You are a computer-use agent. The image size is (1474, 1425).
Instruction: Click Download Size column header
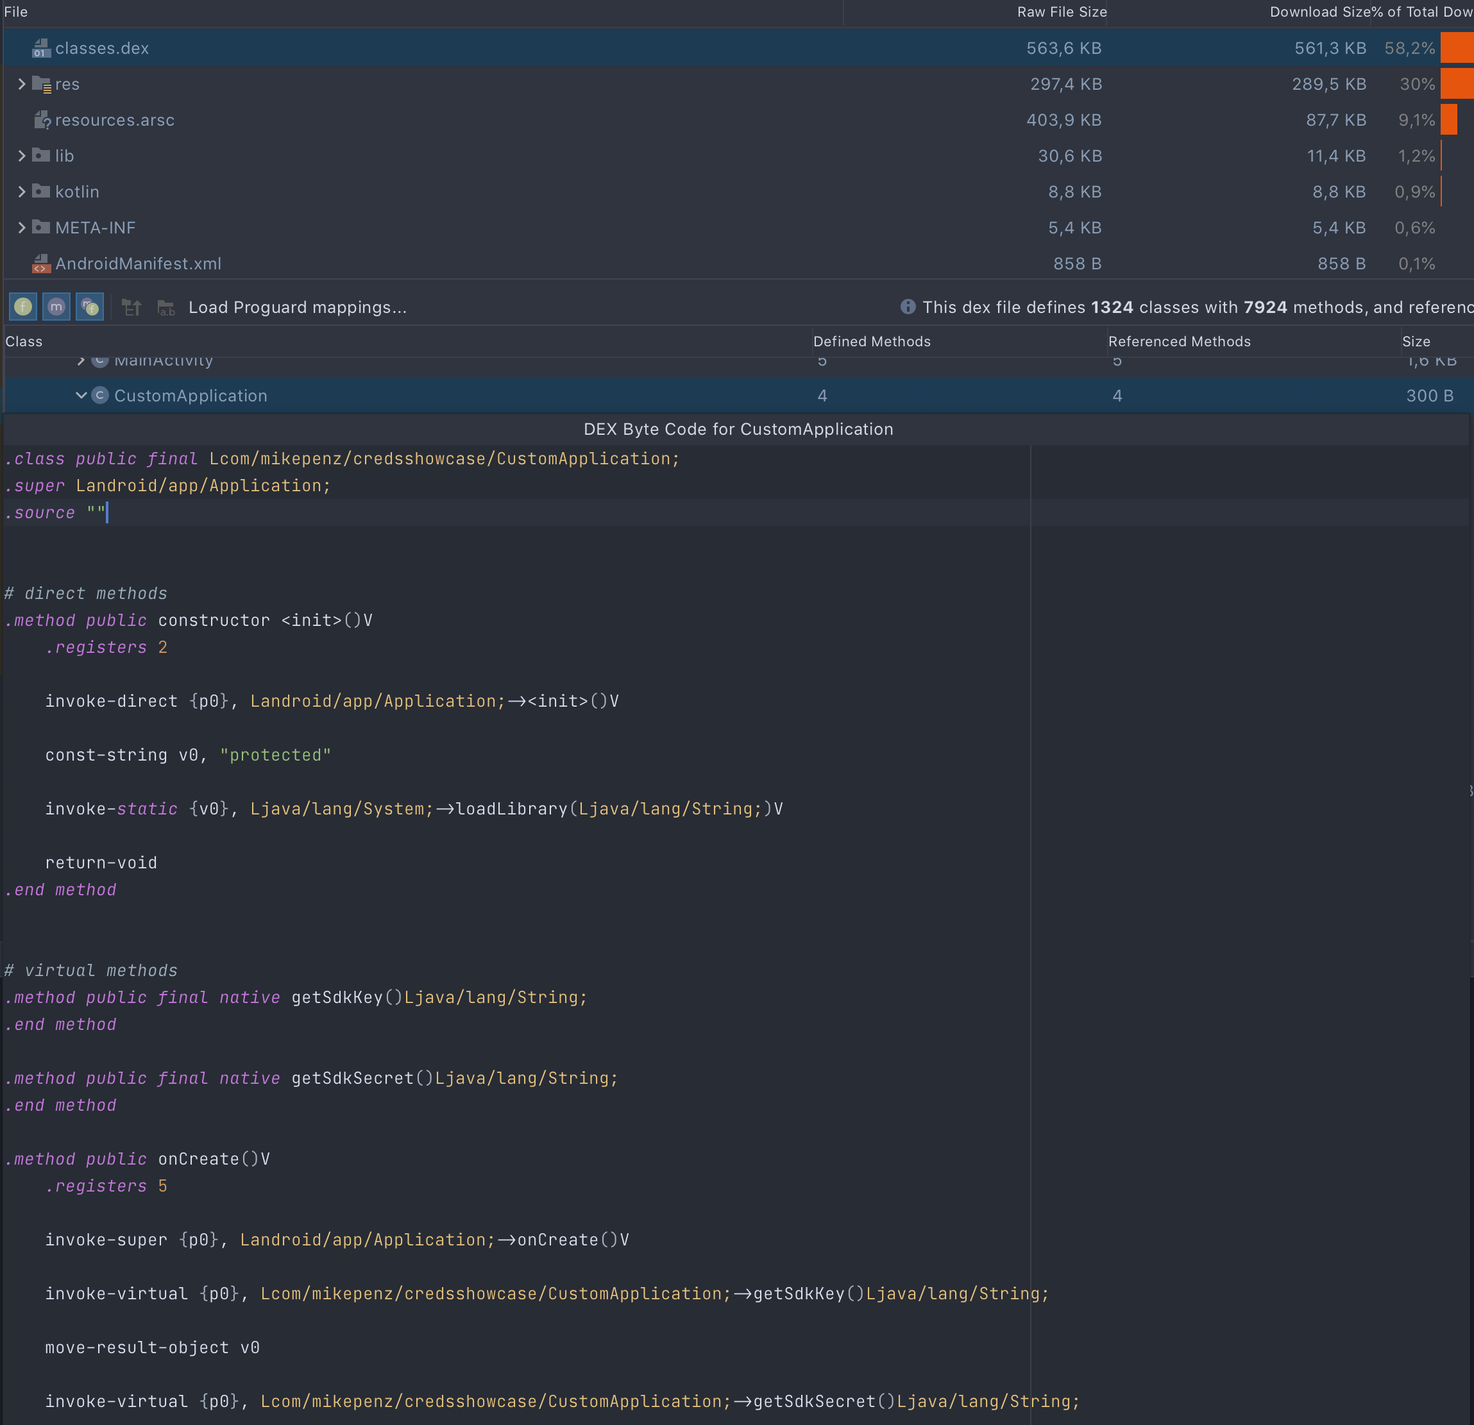click(1319, 12)
